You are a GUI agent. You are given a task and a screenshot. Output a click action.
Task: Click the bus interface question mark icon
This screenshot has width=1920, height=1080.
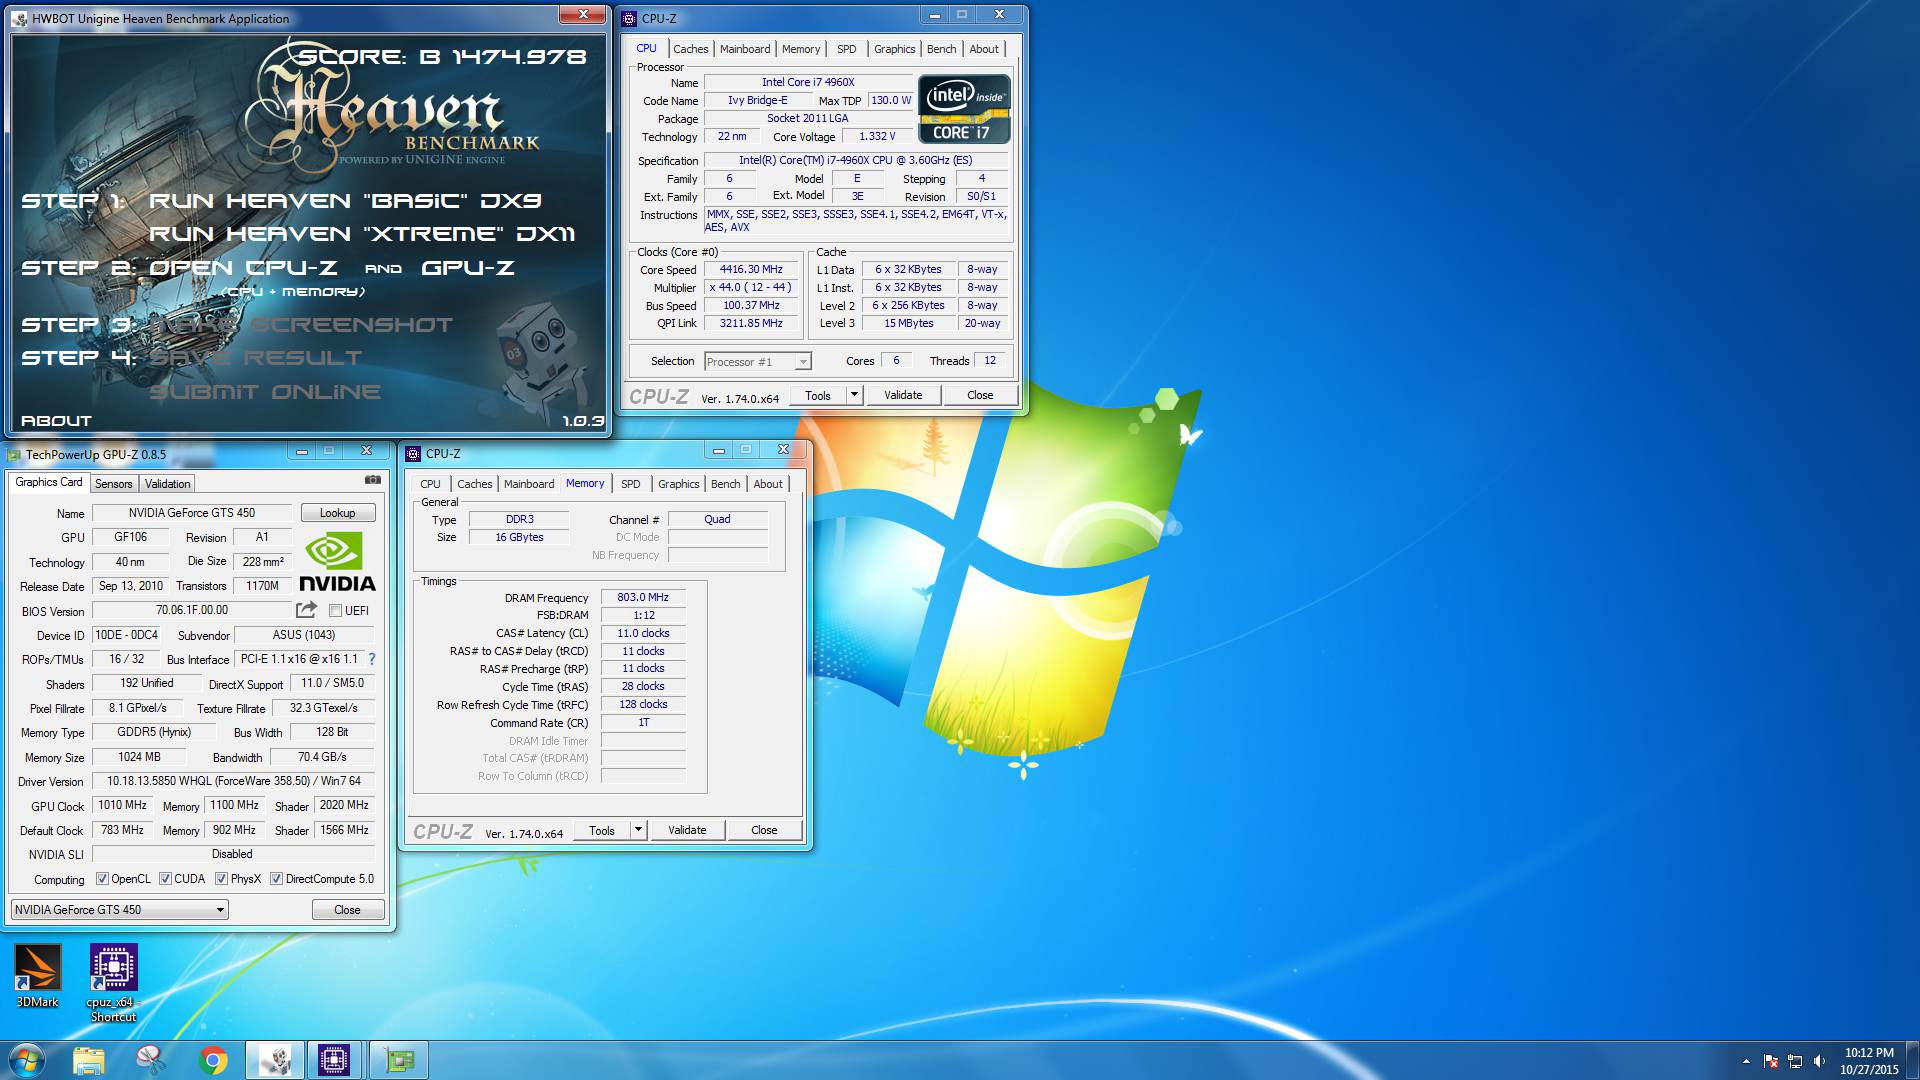[x=372, y=659]
